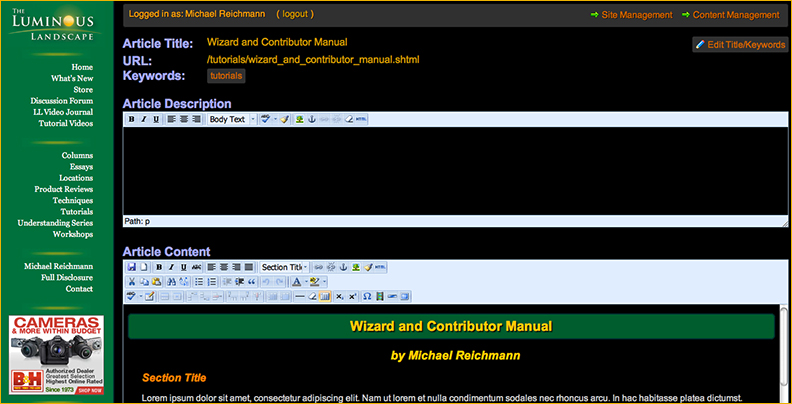Insert an anchor in Article Content
The height and width of the screenshot is (404, 792).
coord(343,267)
